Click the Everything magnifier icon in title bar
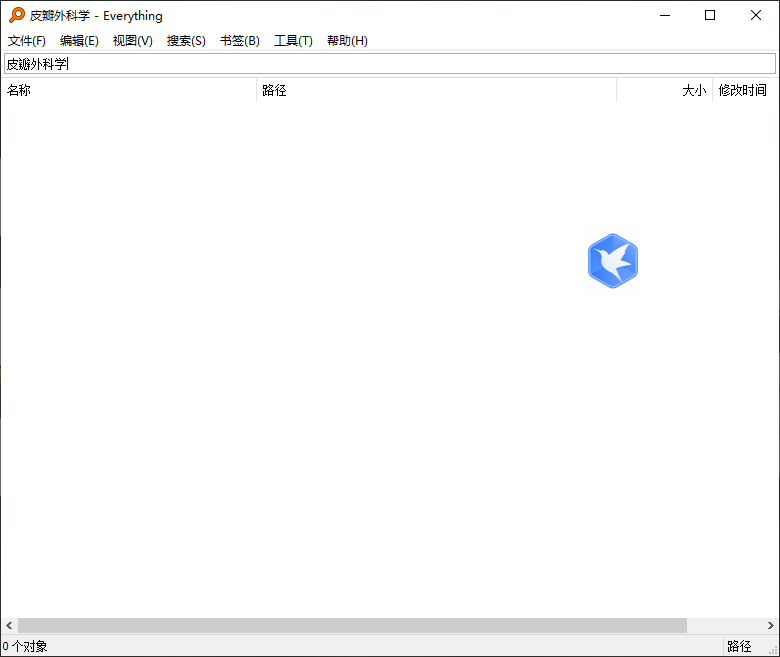 coord(17,15)
